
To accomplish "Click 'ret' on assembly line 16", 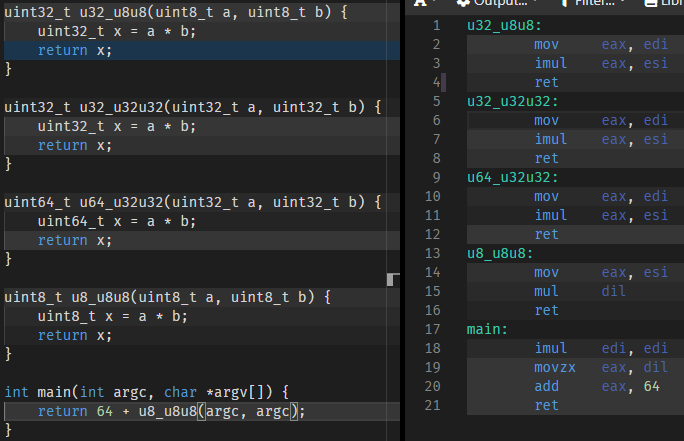I will point(546,311).
